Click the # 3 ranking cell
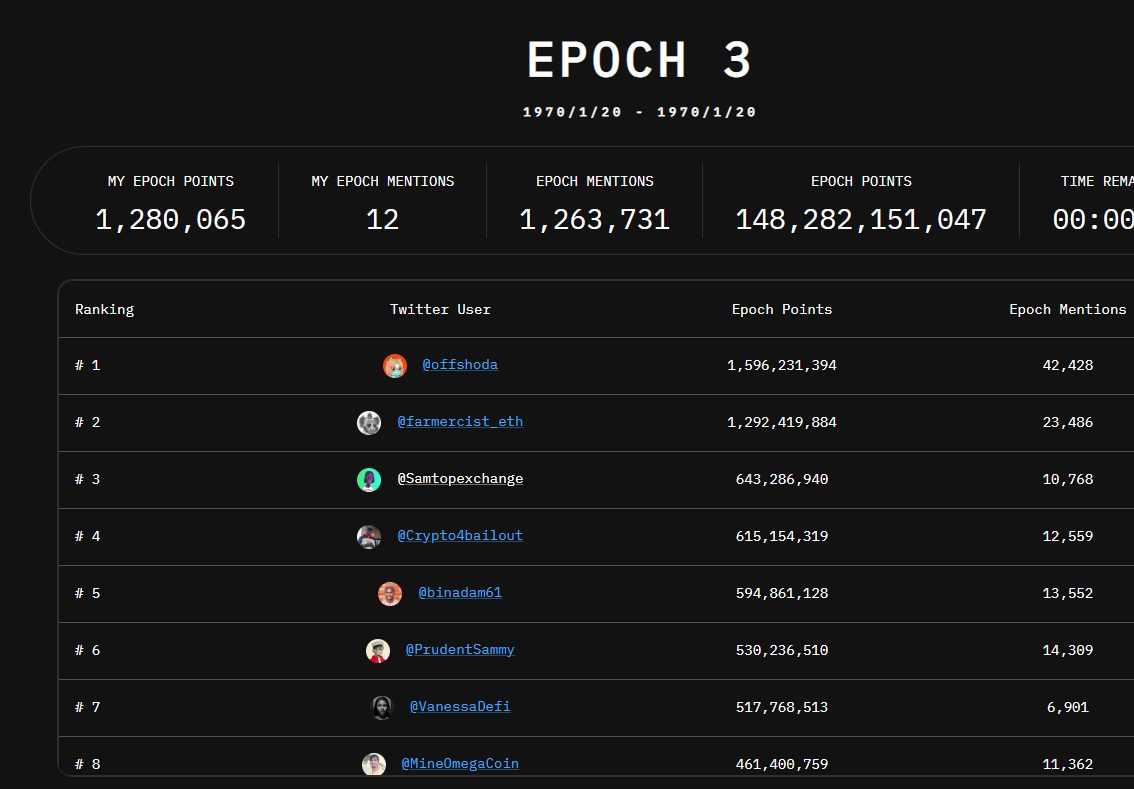The width and height of the screenshot is (1134, 789). pyautogui.click(x=88, y=479)
